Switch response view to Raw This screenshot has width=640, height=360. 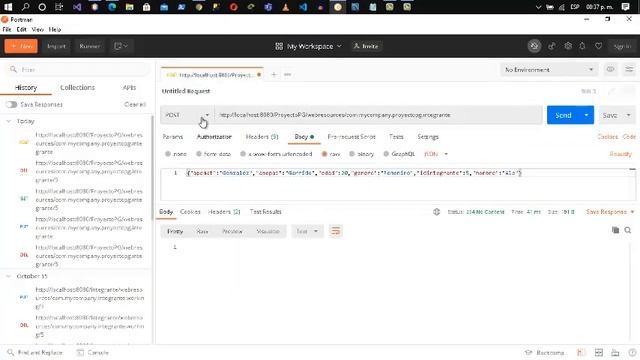click(202, 231)
